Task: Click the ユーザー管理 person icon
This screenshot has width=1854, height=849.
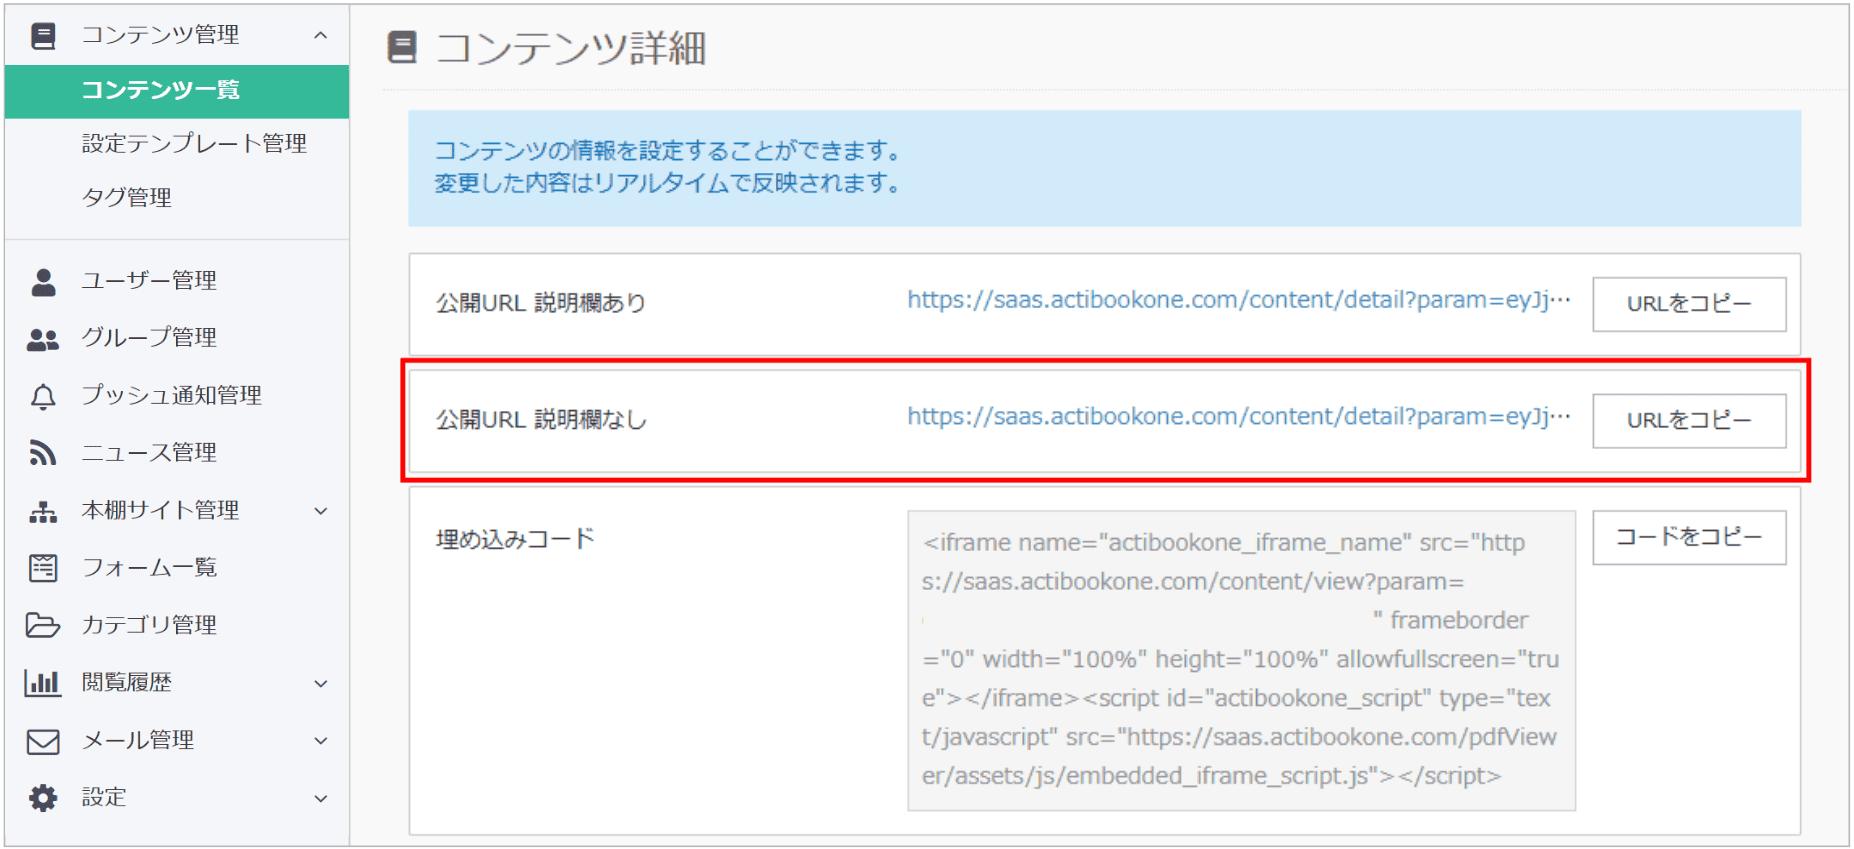Action: point(43,282)
